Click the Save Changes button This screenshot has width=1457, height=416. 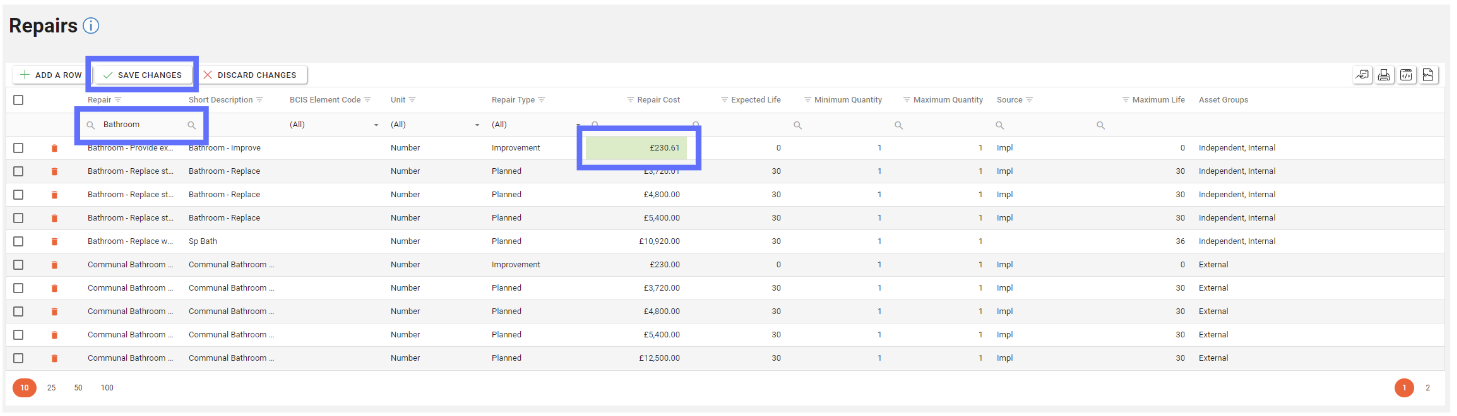pos(142,75)
